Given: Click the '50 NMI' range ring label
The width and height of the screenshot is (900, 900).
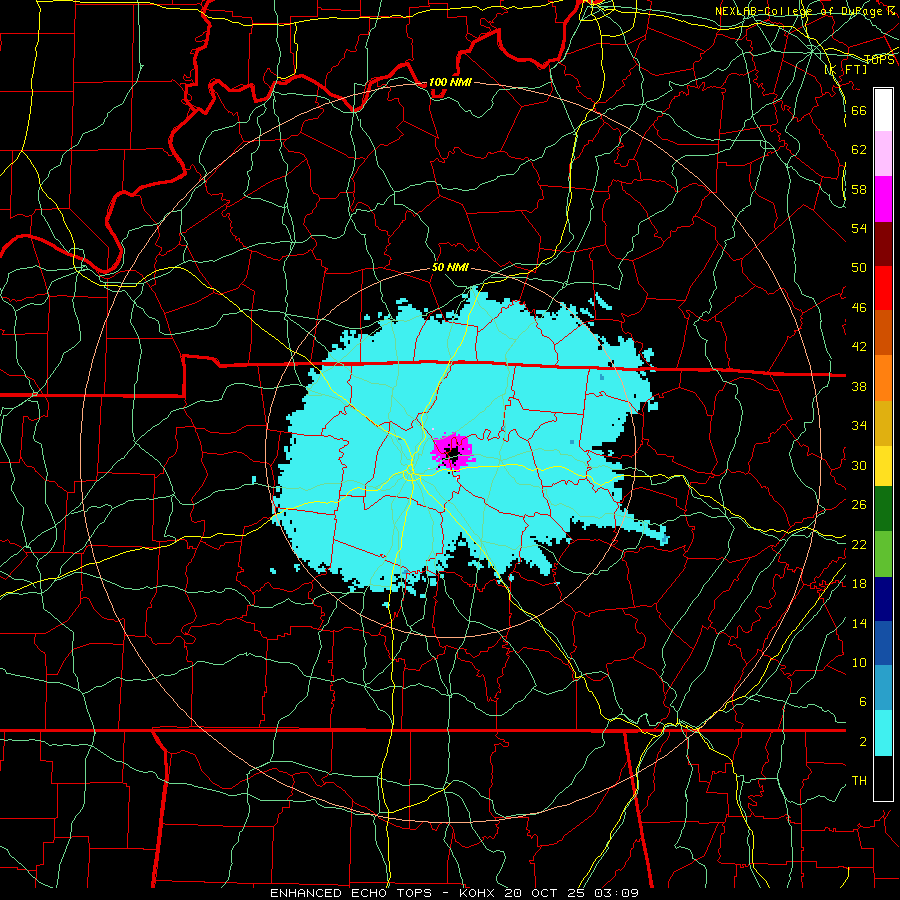Looking at the screenshot, I should point(451,267).
